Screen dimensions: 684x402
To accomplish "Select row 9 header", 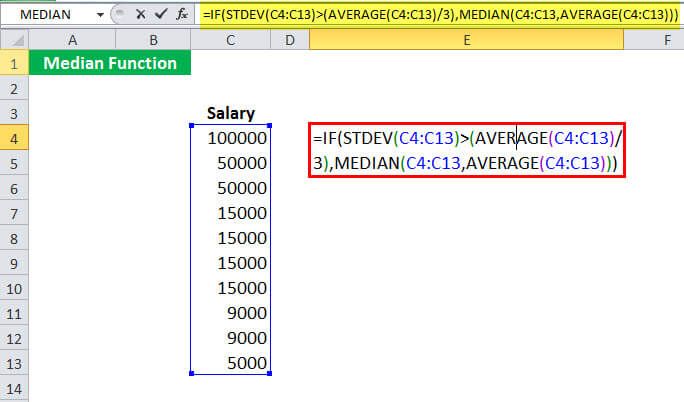I will [x=14, y=263].
